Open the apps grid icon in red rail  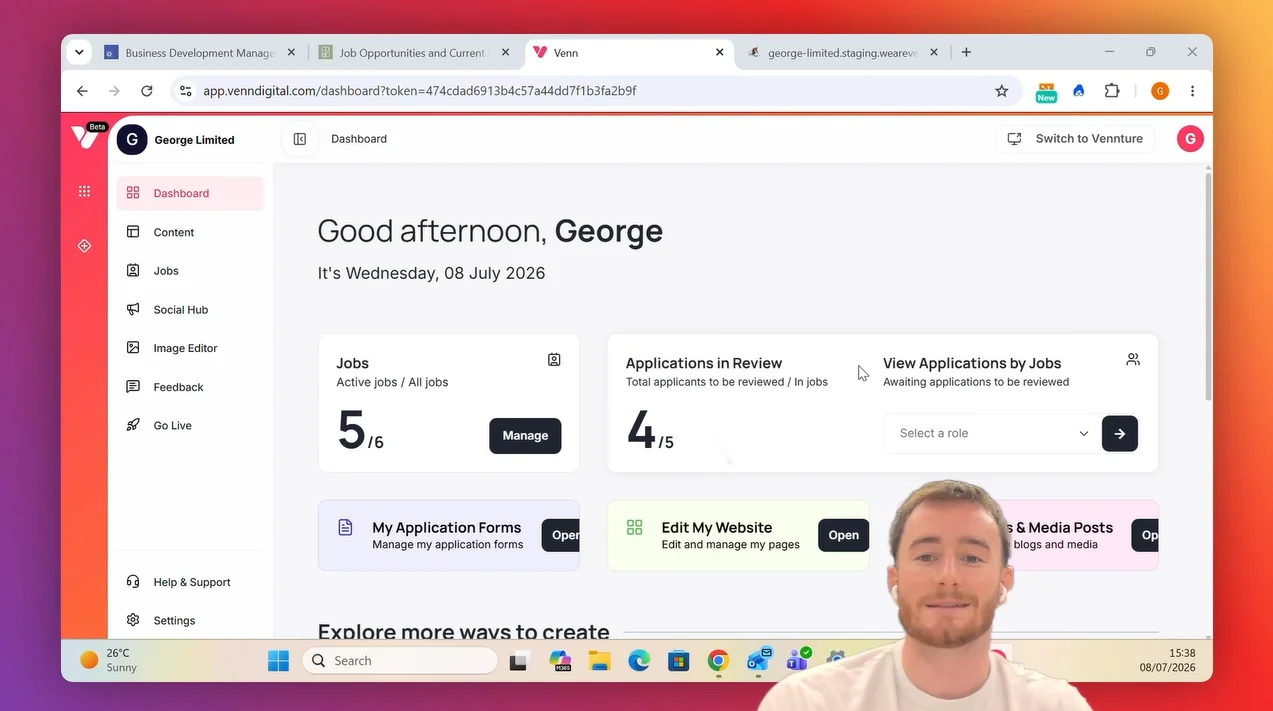[x=84, y=191]
